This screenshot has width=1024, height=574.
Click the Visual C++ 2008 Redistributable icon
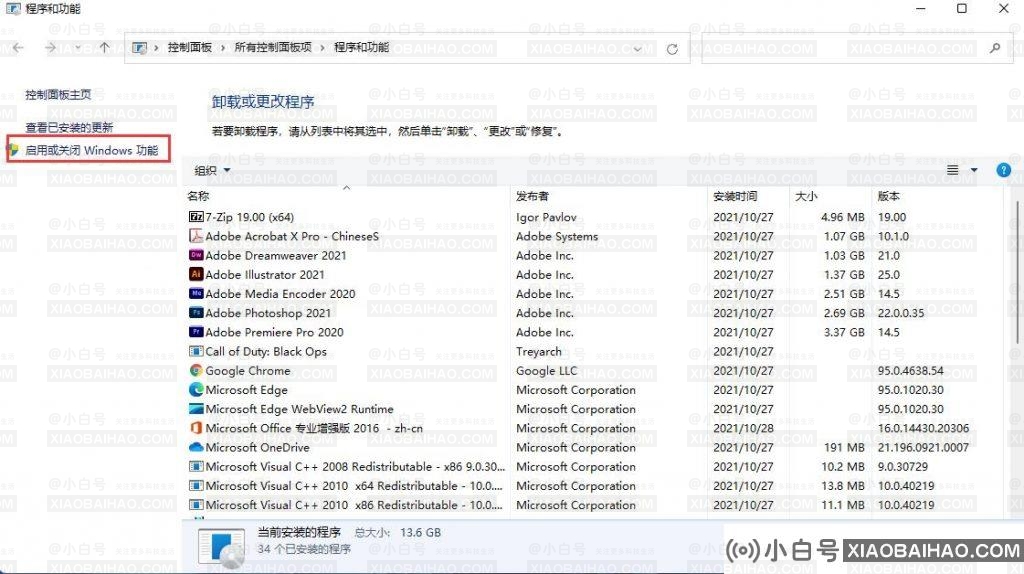pos(196,466)
